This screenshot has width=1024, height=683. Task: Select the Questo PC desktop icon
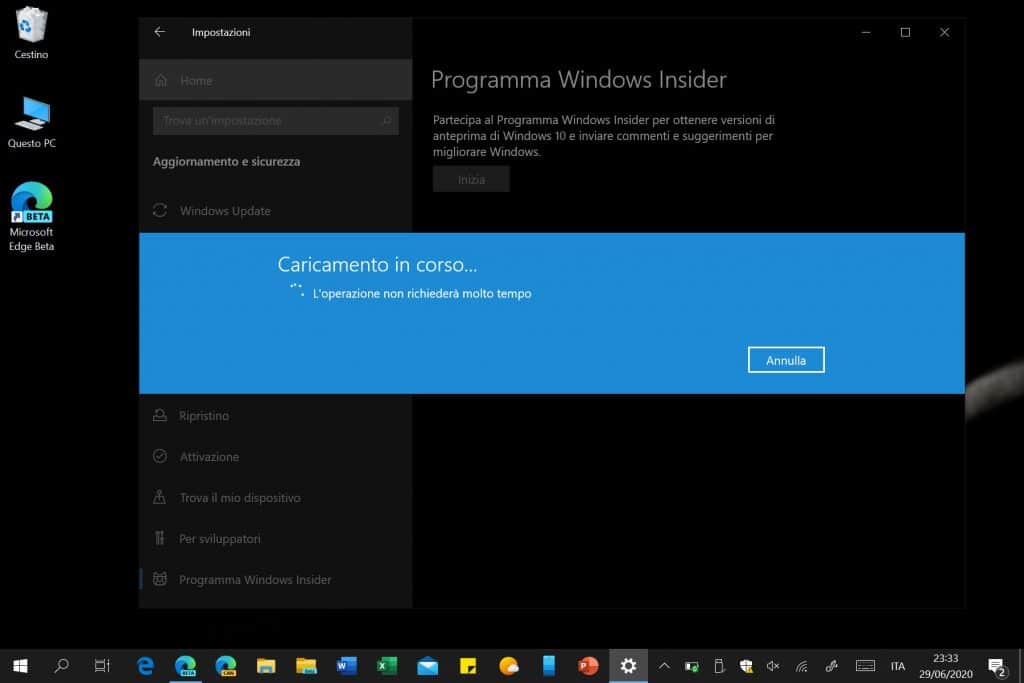32,120
